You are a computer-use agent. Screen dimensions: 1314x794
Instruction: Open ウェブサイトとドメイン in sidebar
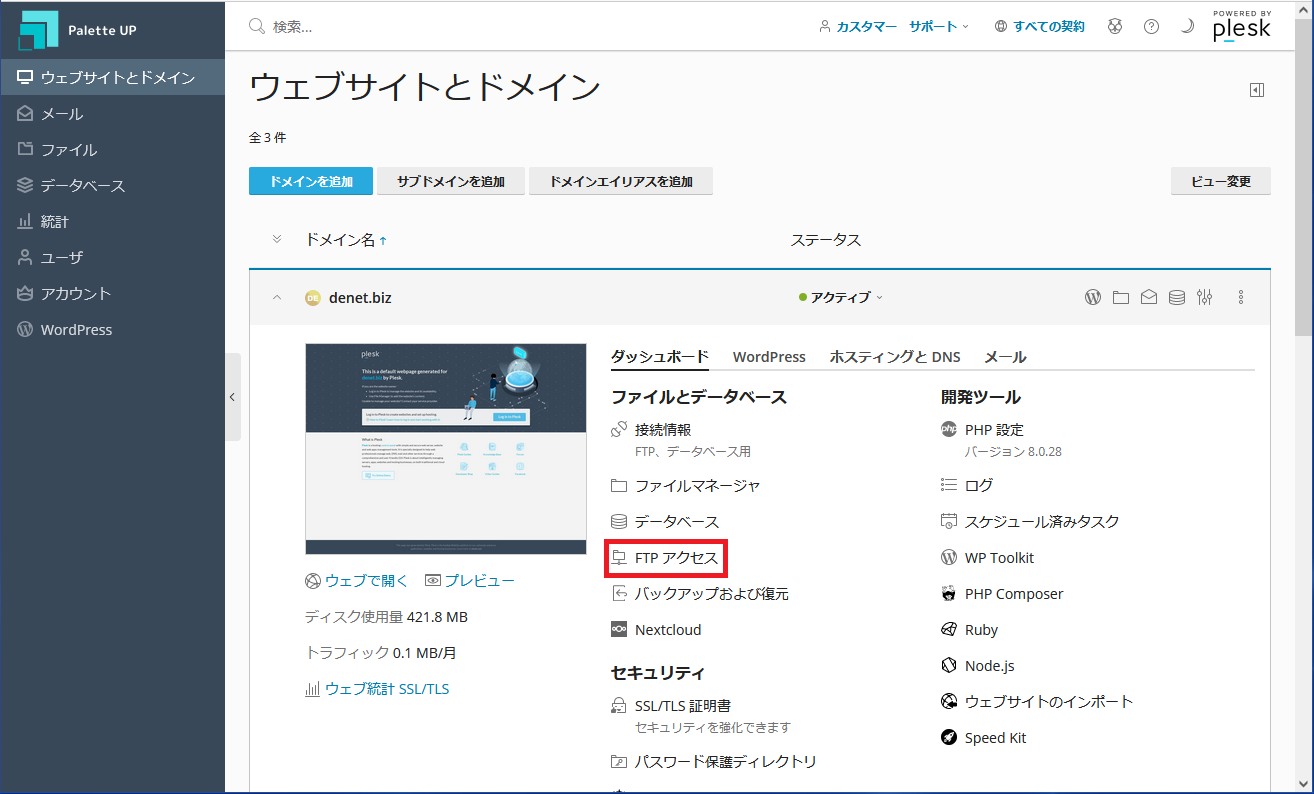[x=112, y=77]
